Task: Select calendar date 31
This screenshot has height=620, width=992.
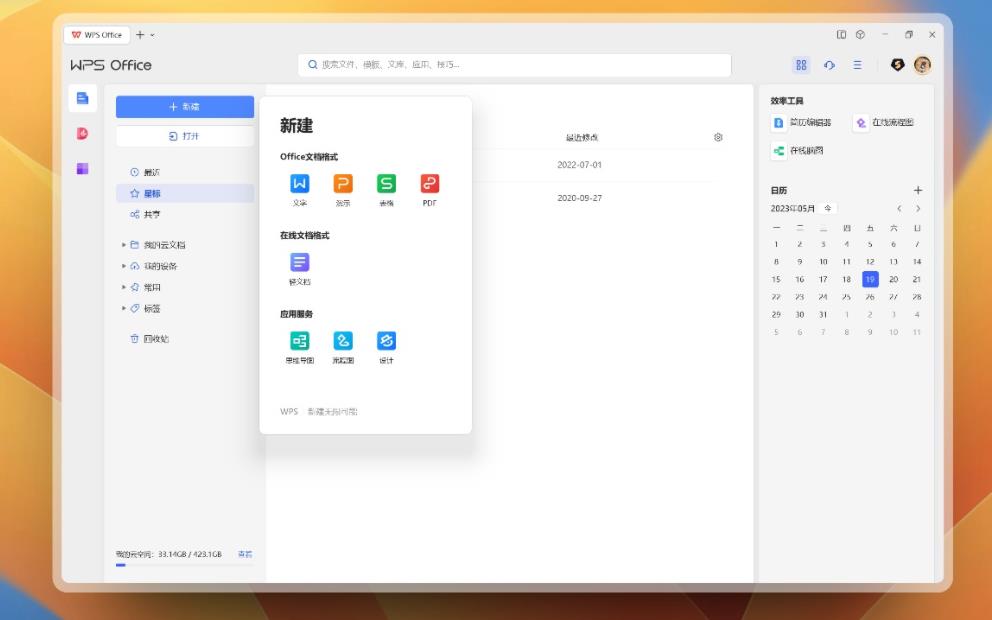Action: 823,314
